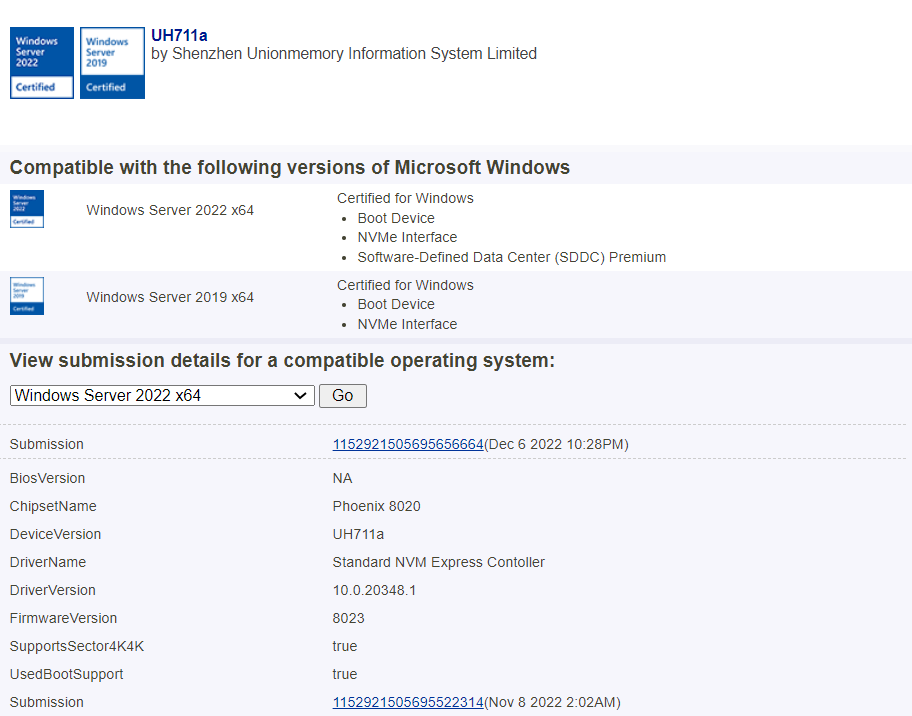Click the Phoenix 8020 chipset value

[x=376, y=506]
